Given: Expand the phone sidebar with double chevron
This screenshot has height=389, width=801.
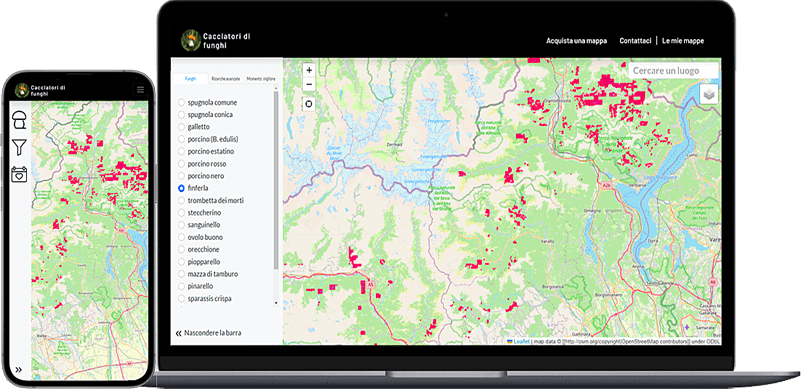Looking at the screenshot, I should tap(18, 370).
